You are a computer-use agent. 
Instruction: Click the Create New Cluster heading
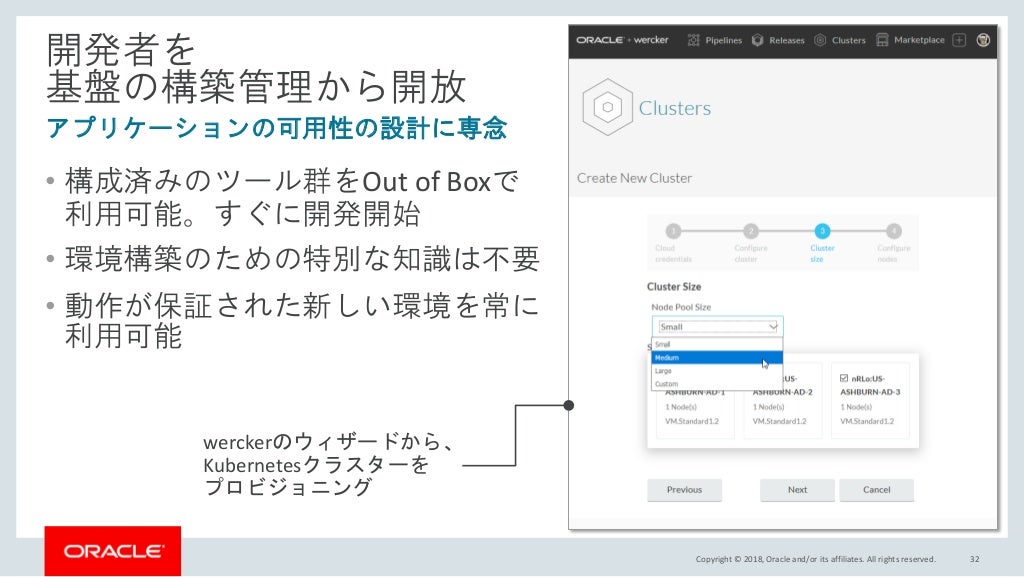634,178
